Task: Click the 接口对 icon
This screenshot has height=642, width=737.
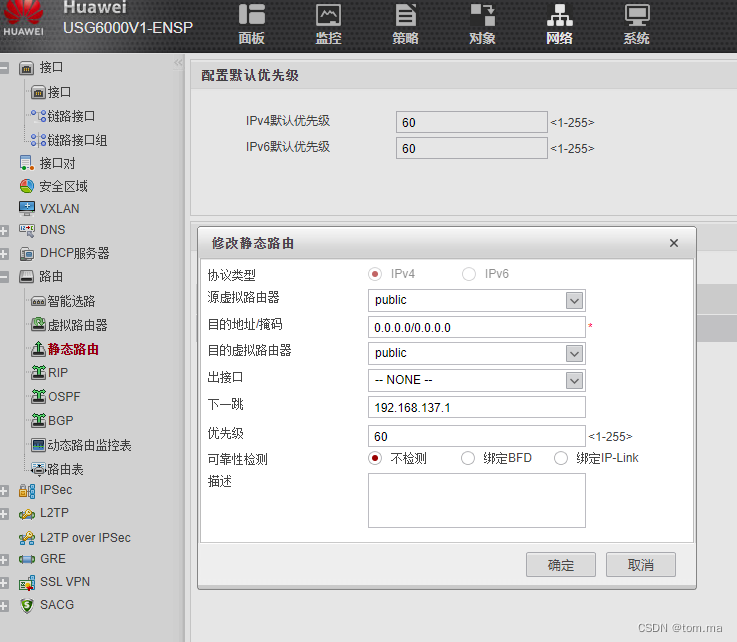Action: [27, 163]
